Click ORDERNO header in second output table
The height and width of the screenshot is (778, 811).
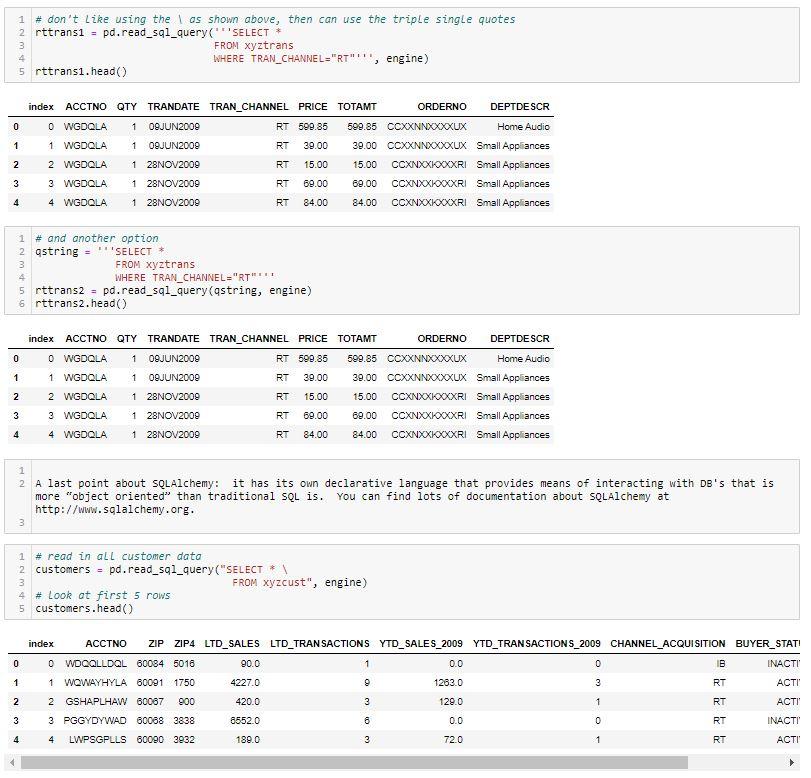pos(442,339)
